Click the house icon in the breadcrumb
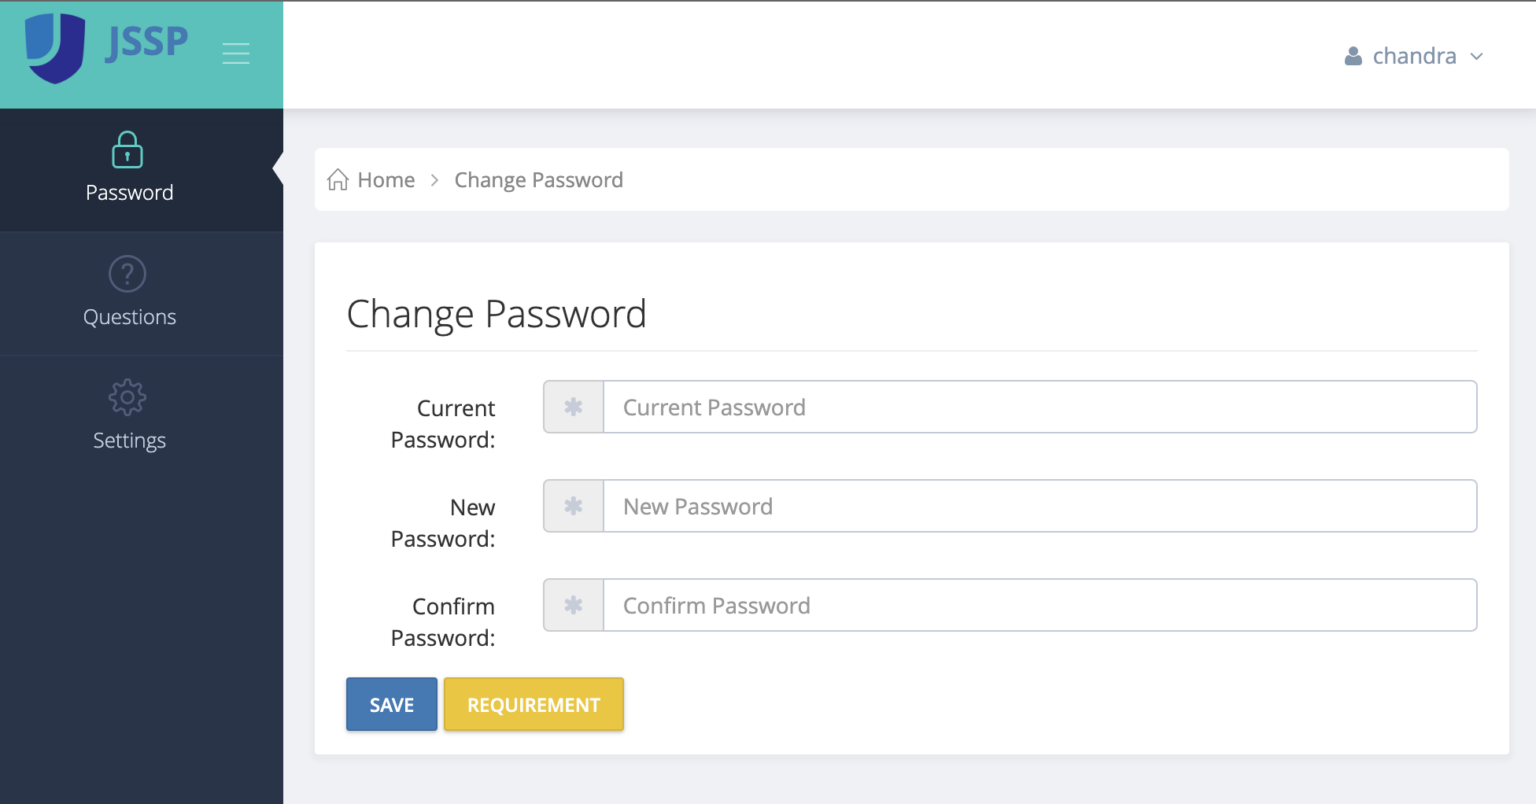The image size is (1536, 804). point(338,180)
